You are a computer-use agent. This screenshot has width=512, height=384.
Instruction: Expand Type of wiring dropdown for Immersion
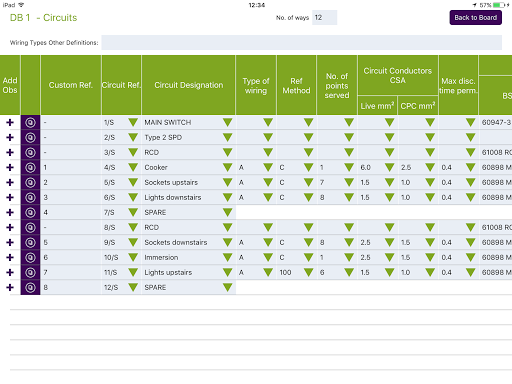click(x=268, y=257)
